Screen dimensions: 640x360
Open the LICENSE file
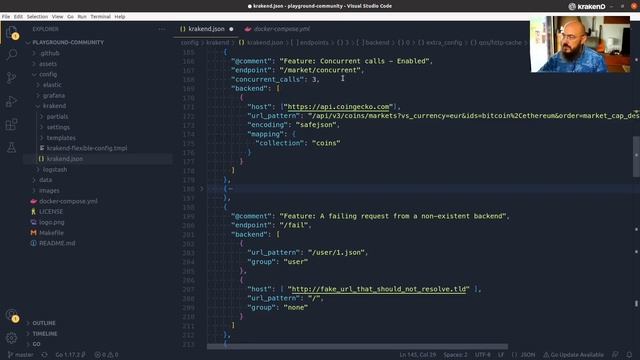click(x=51, y=211)
